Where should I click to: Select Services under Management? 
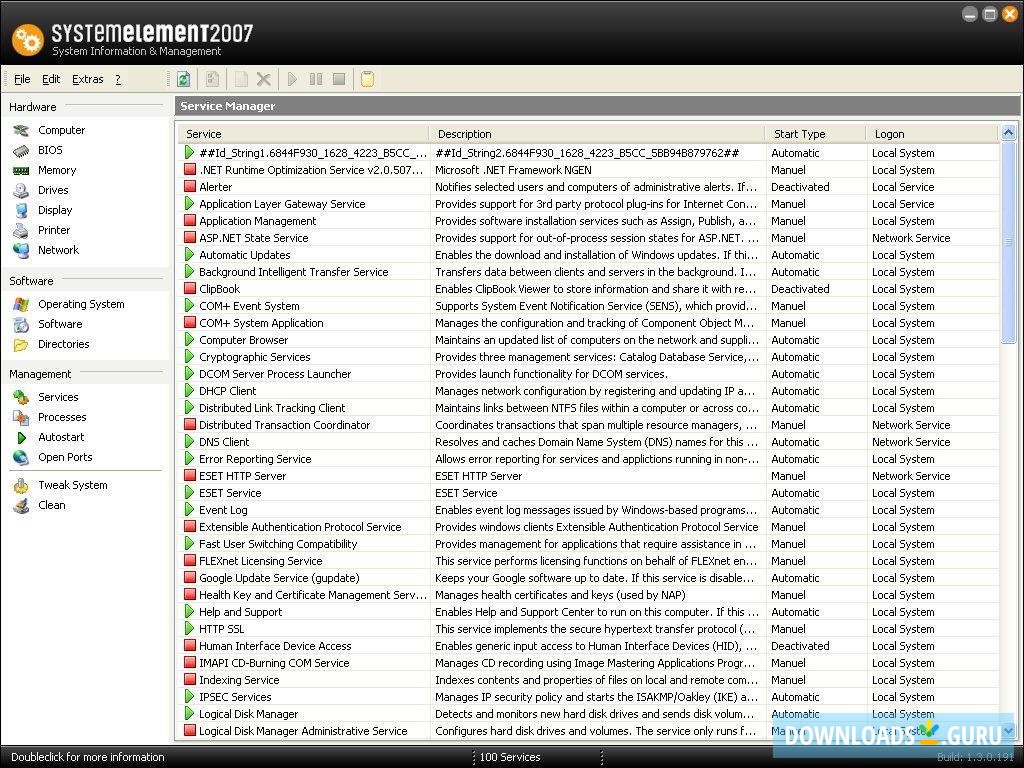pos(58,397)
